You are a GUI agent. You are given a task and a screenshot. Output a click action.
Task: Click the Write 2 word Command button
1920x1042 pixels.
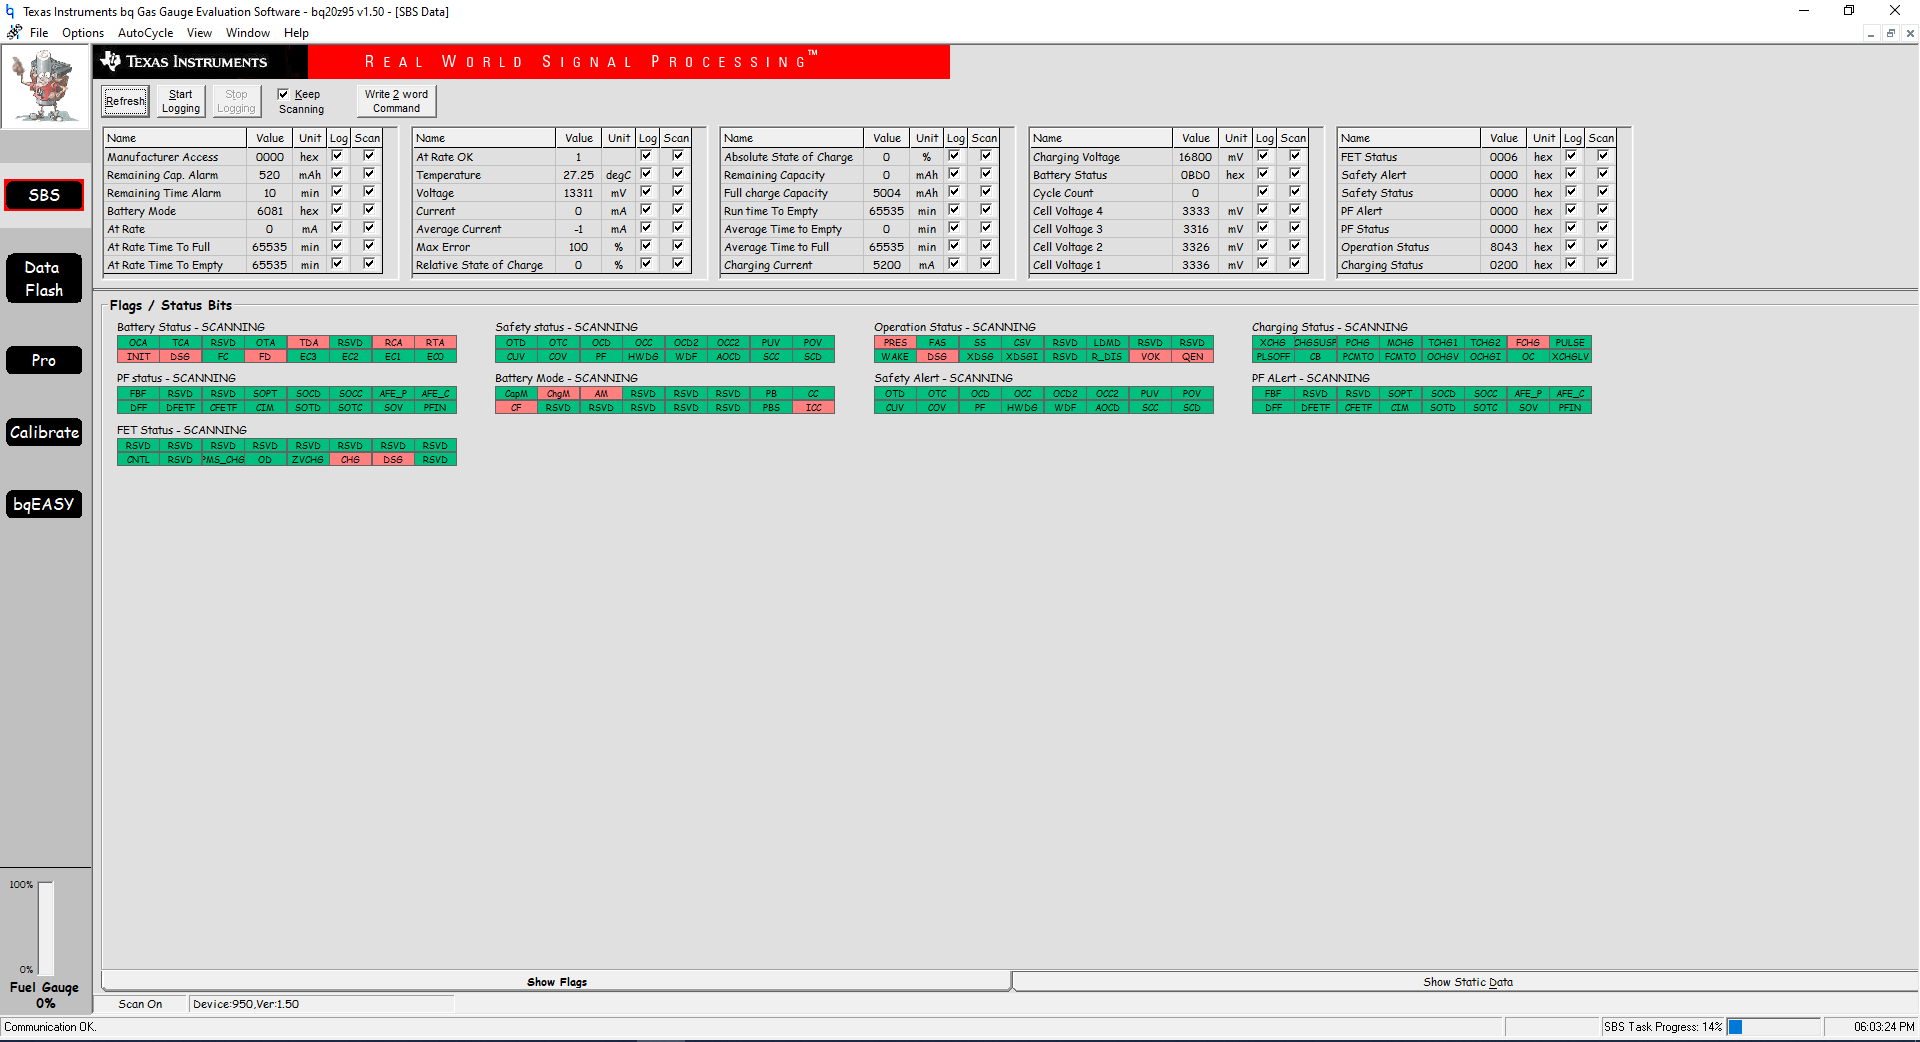396,101
